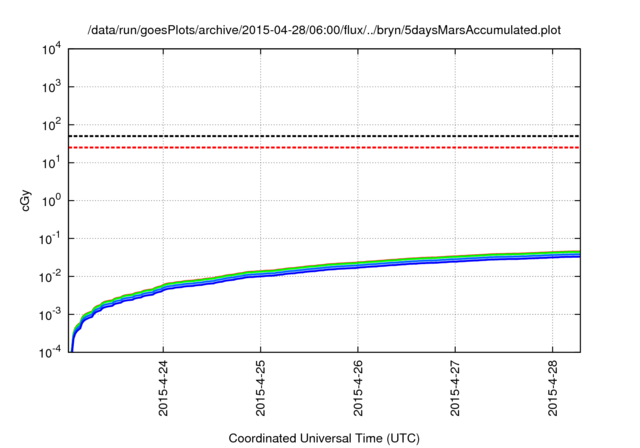Click the 2015-4-24 date tick label
The image size is (640, 448).
pyautogui.click(x=163, y=388)
